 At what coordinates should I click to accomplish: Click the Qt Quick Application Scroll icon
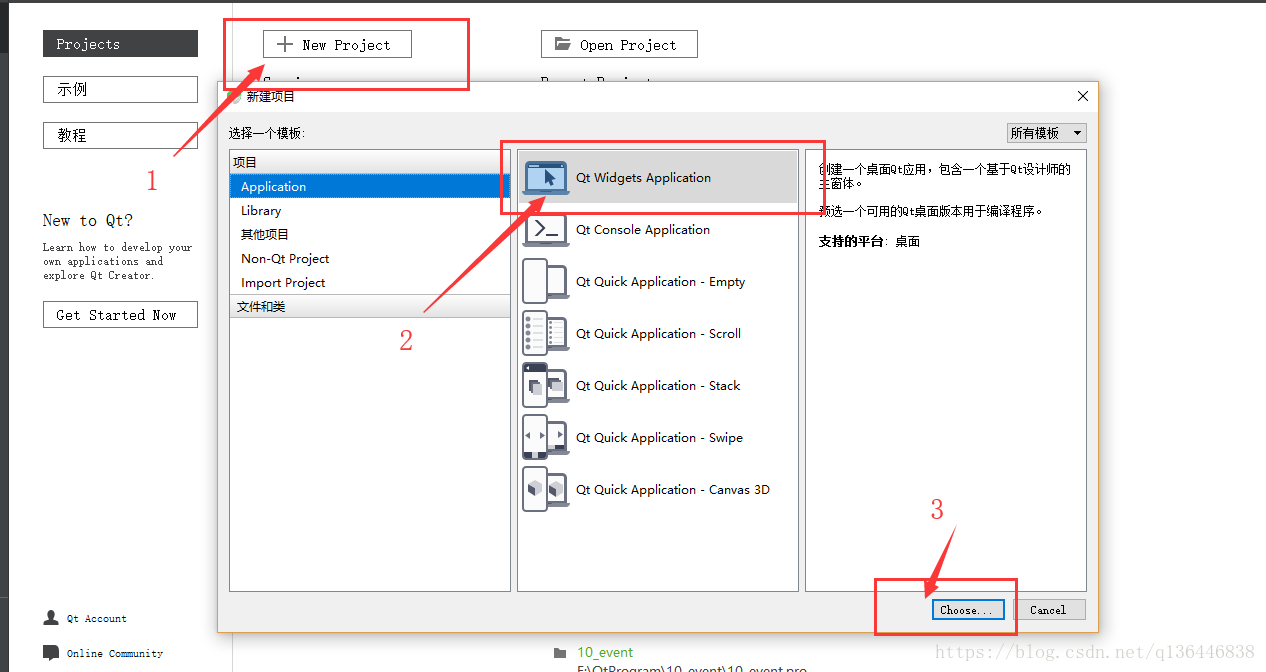[x=546, y=334]
